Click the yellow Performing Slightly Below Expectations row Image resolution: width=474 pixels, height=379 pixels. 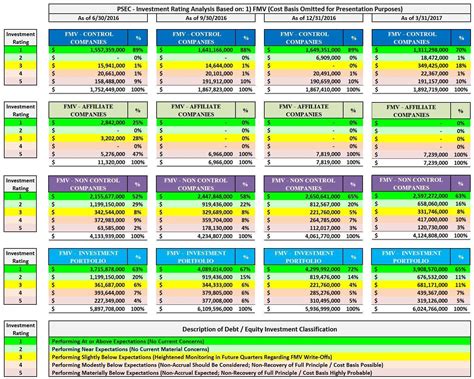coord(260,357)
